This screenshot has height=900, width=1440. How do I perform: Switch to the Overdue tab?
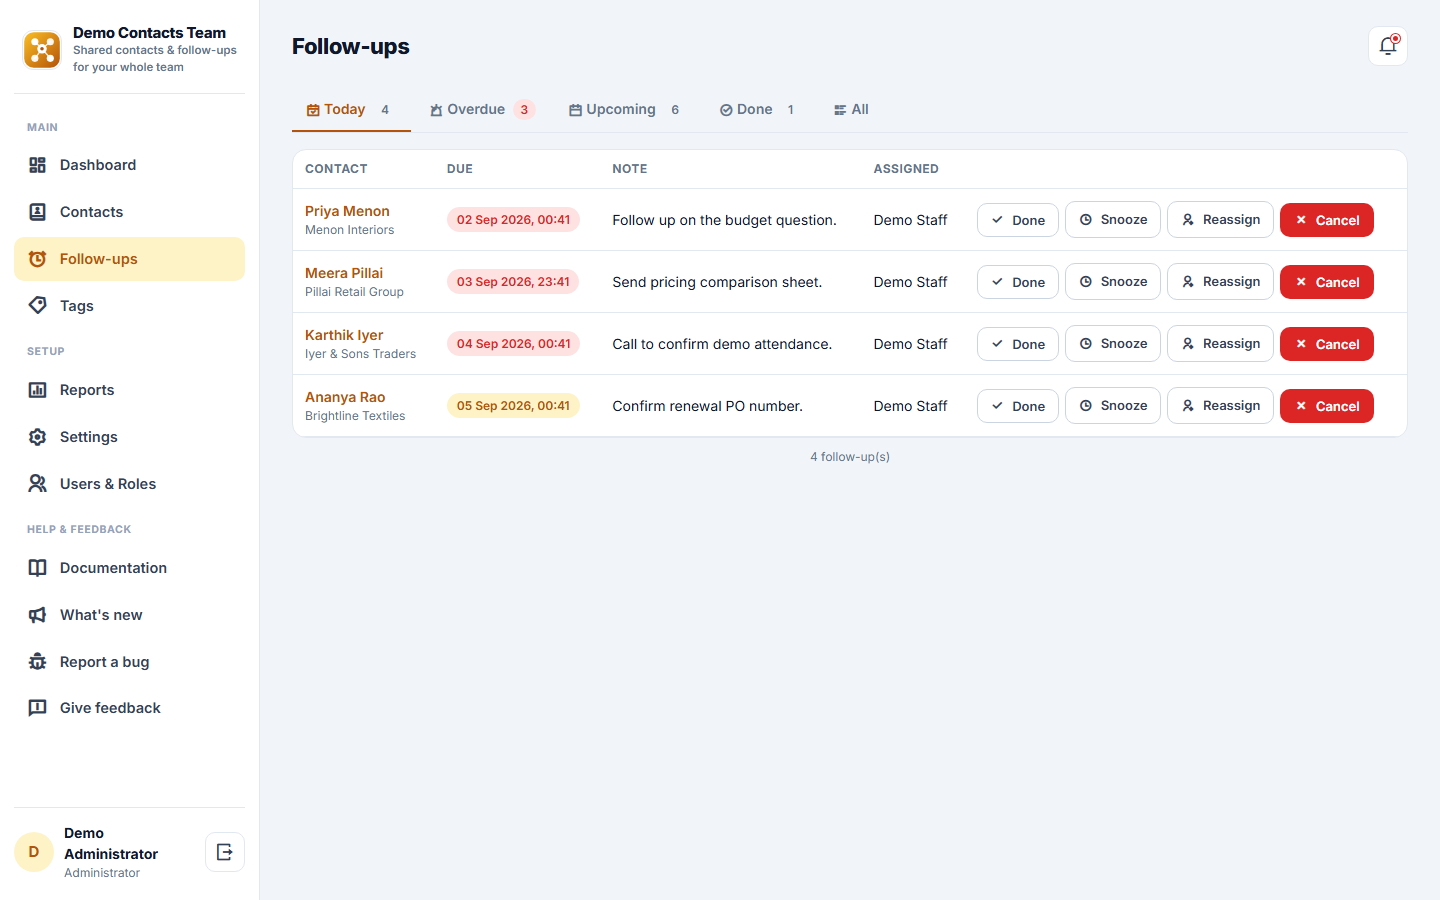pos(483,110)
